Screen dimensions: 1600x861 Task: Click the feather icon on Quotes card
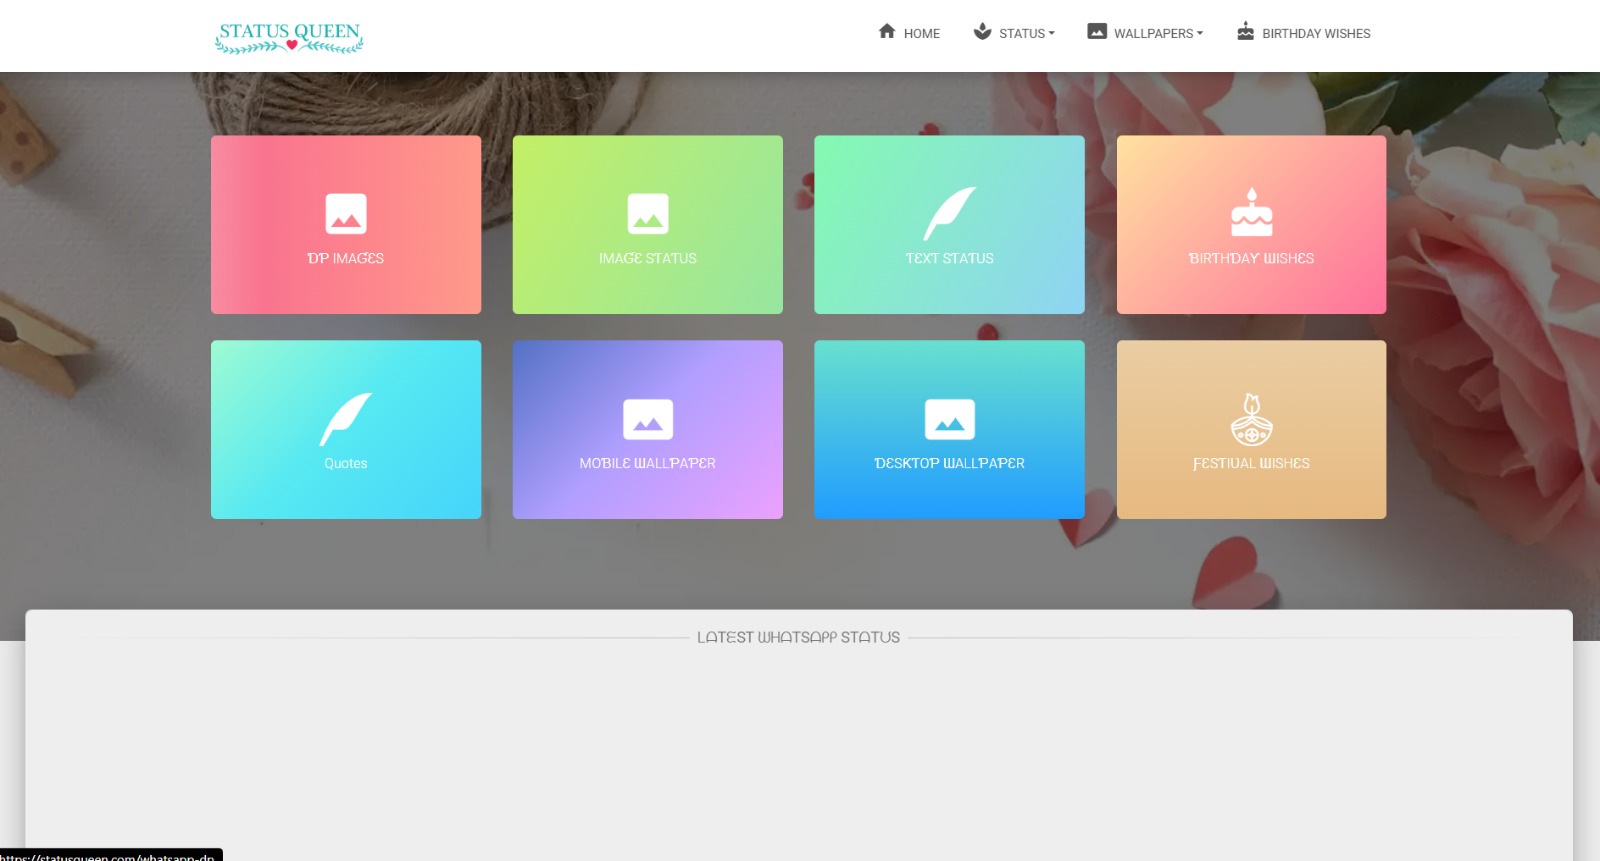click(346, 419)
